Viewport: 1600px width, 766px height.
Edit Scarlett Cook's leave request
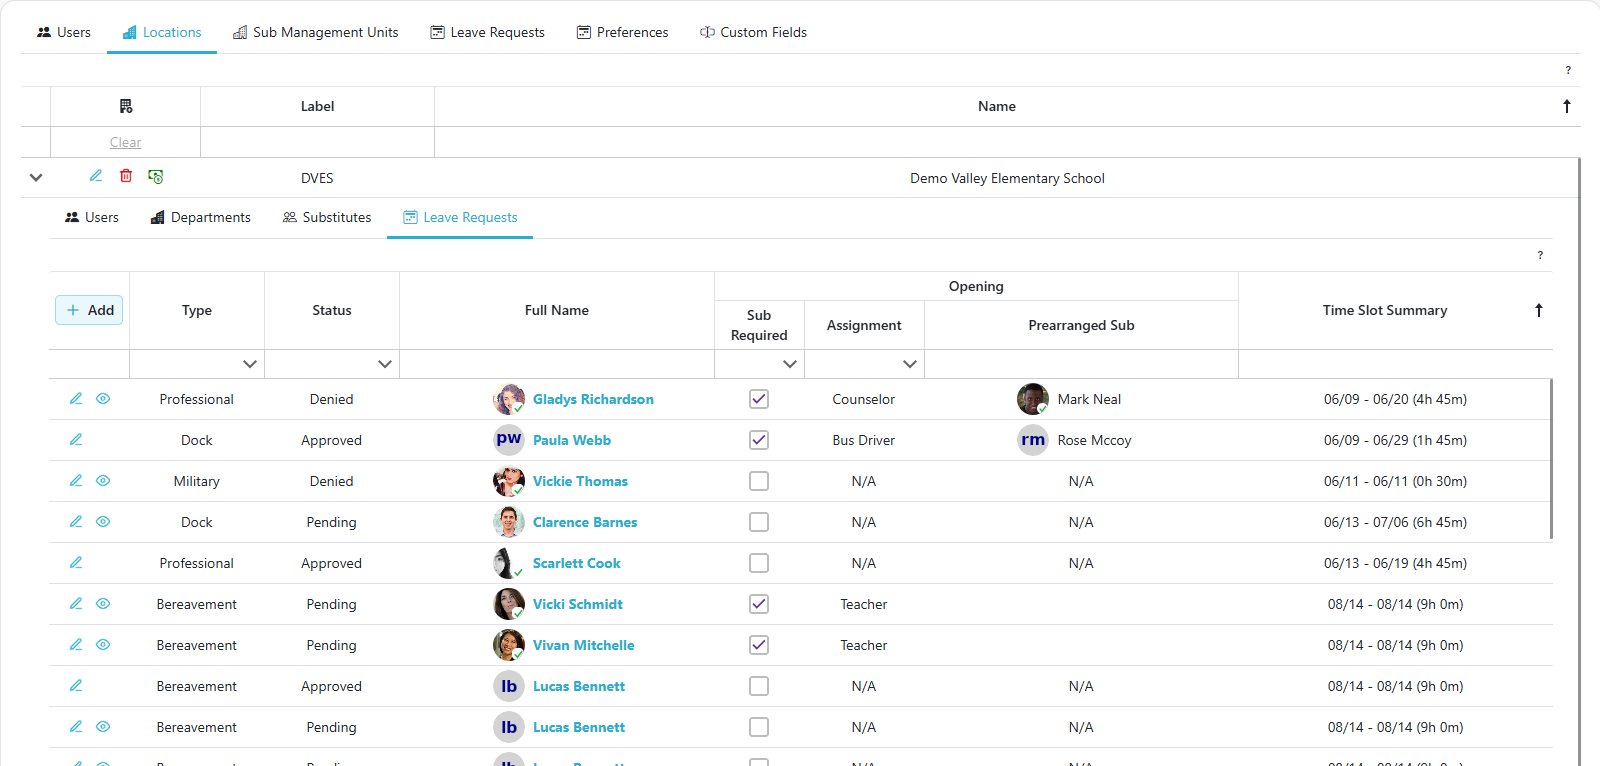pyautogui.click(x=76, y=563)
